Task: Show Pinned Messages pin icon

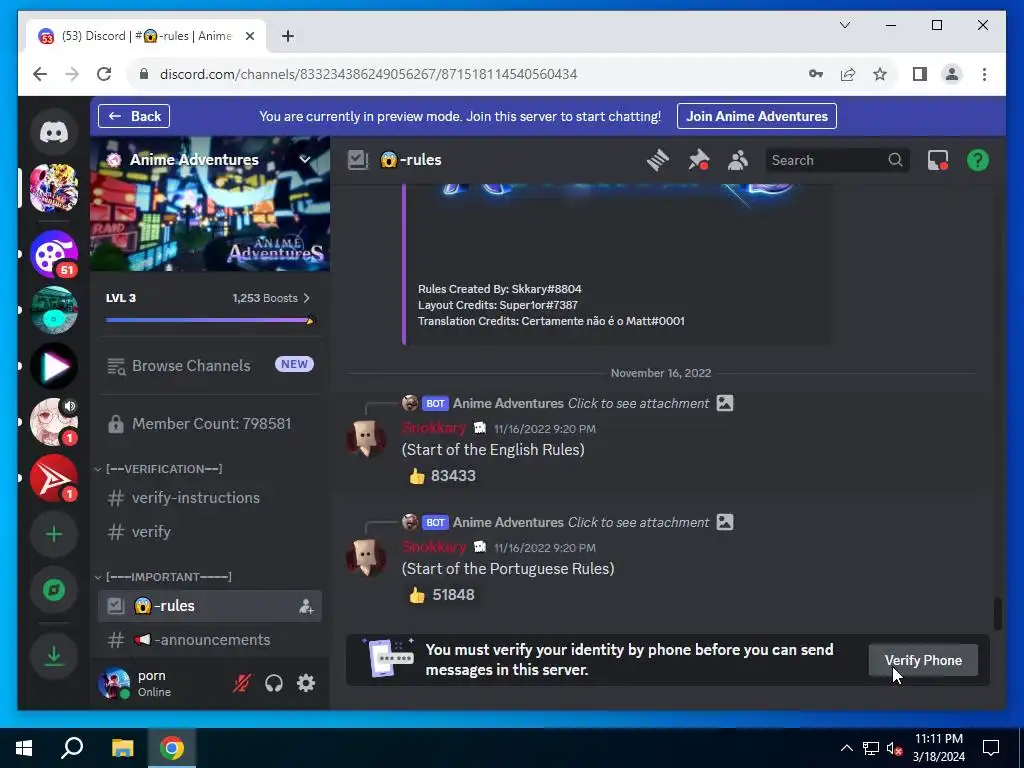Action: pos(699,160)
